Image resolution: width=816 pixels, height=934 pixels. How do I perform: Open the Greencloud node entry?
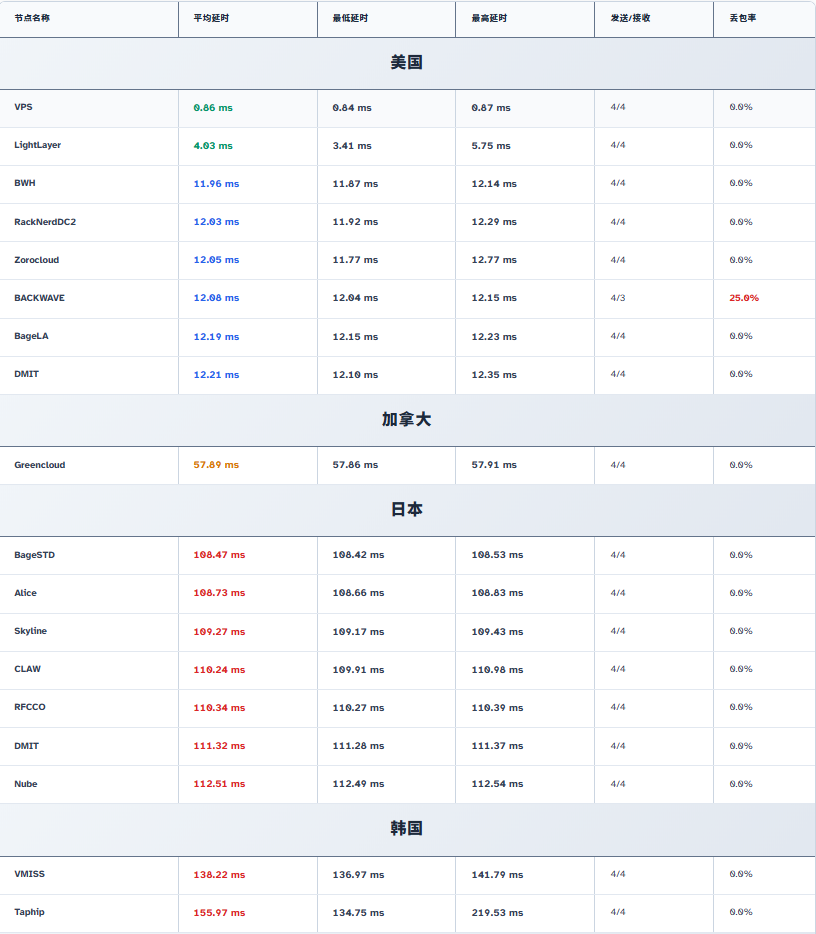click(x=40, y=465)
